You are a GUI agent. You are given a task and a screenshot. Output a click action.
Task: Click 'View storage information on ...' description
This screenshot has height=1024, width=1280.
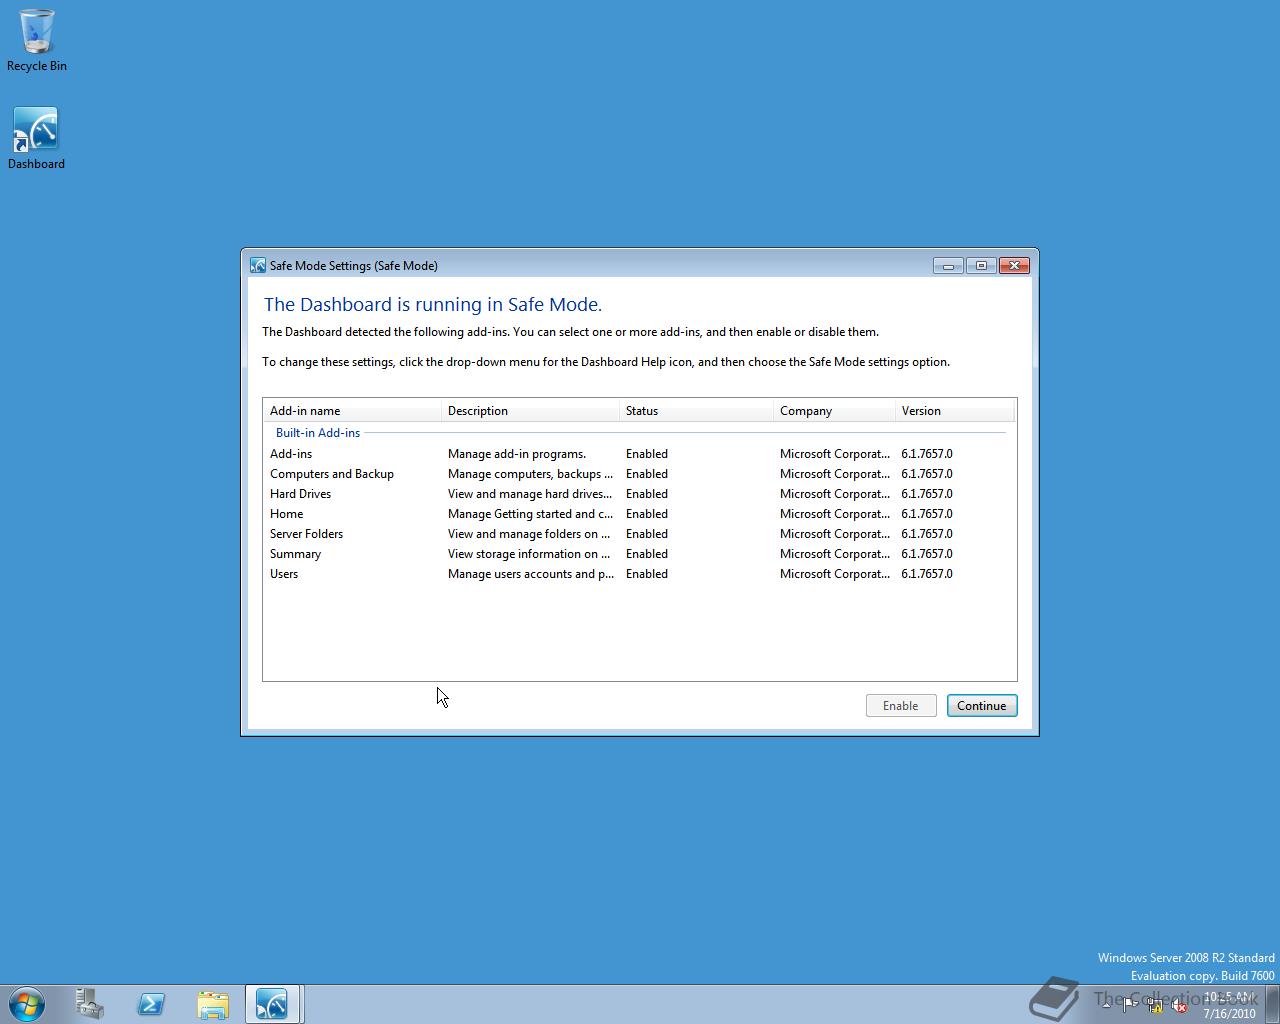tap(529, 554)
